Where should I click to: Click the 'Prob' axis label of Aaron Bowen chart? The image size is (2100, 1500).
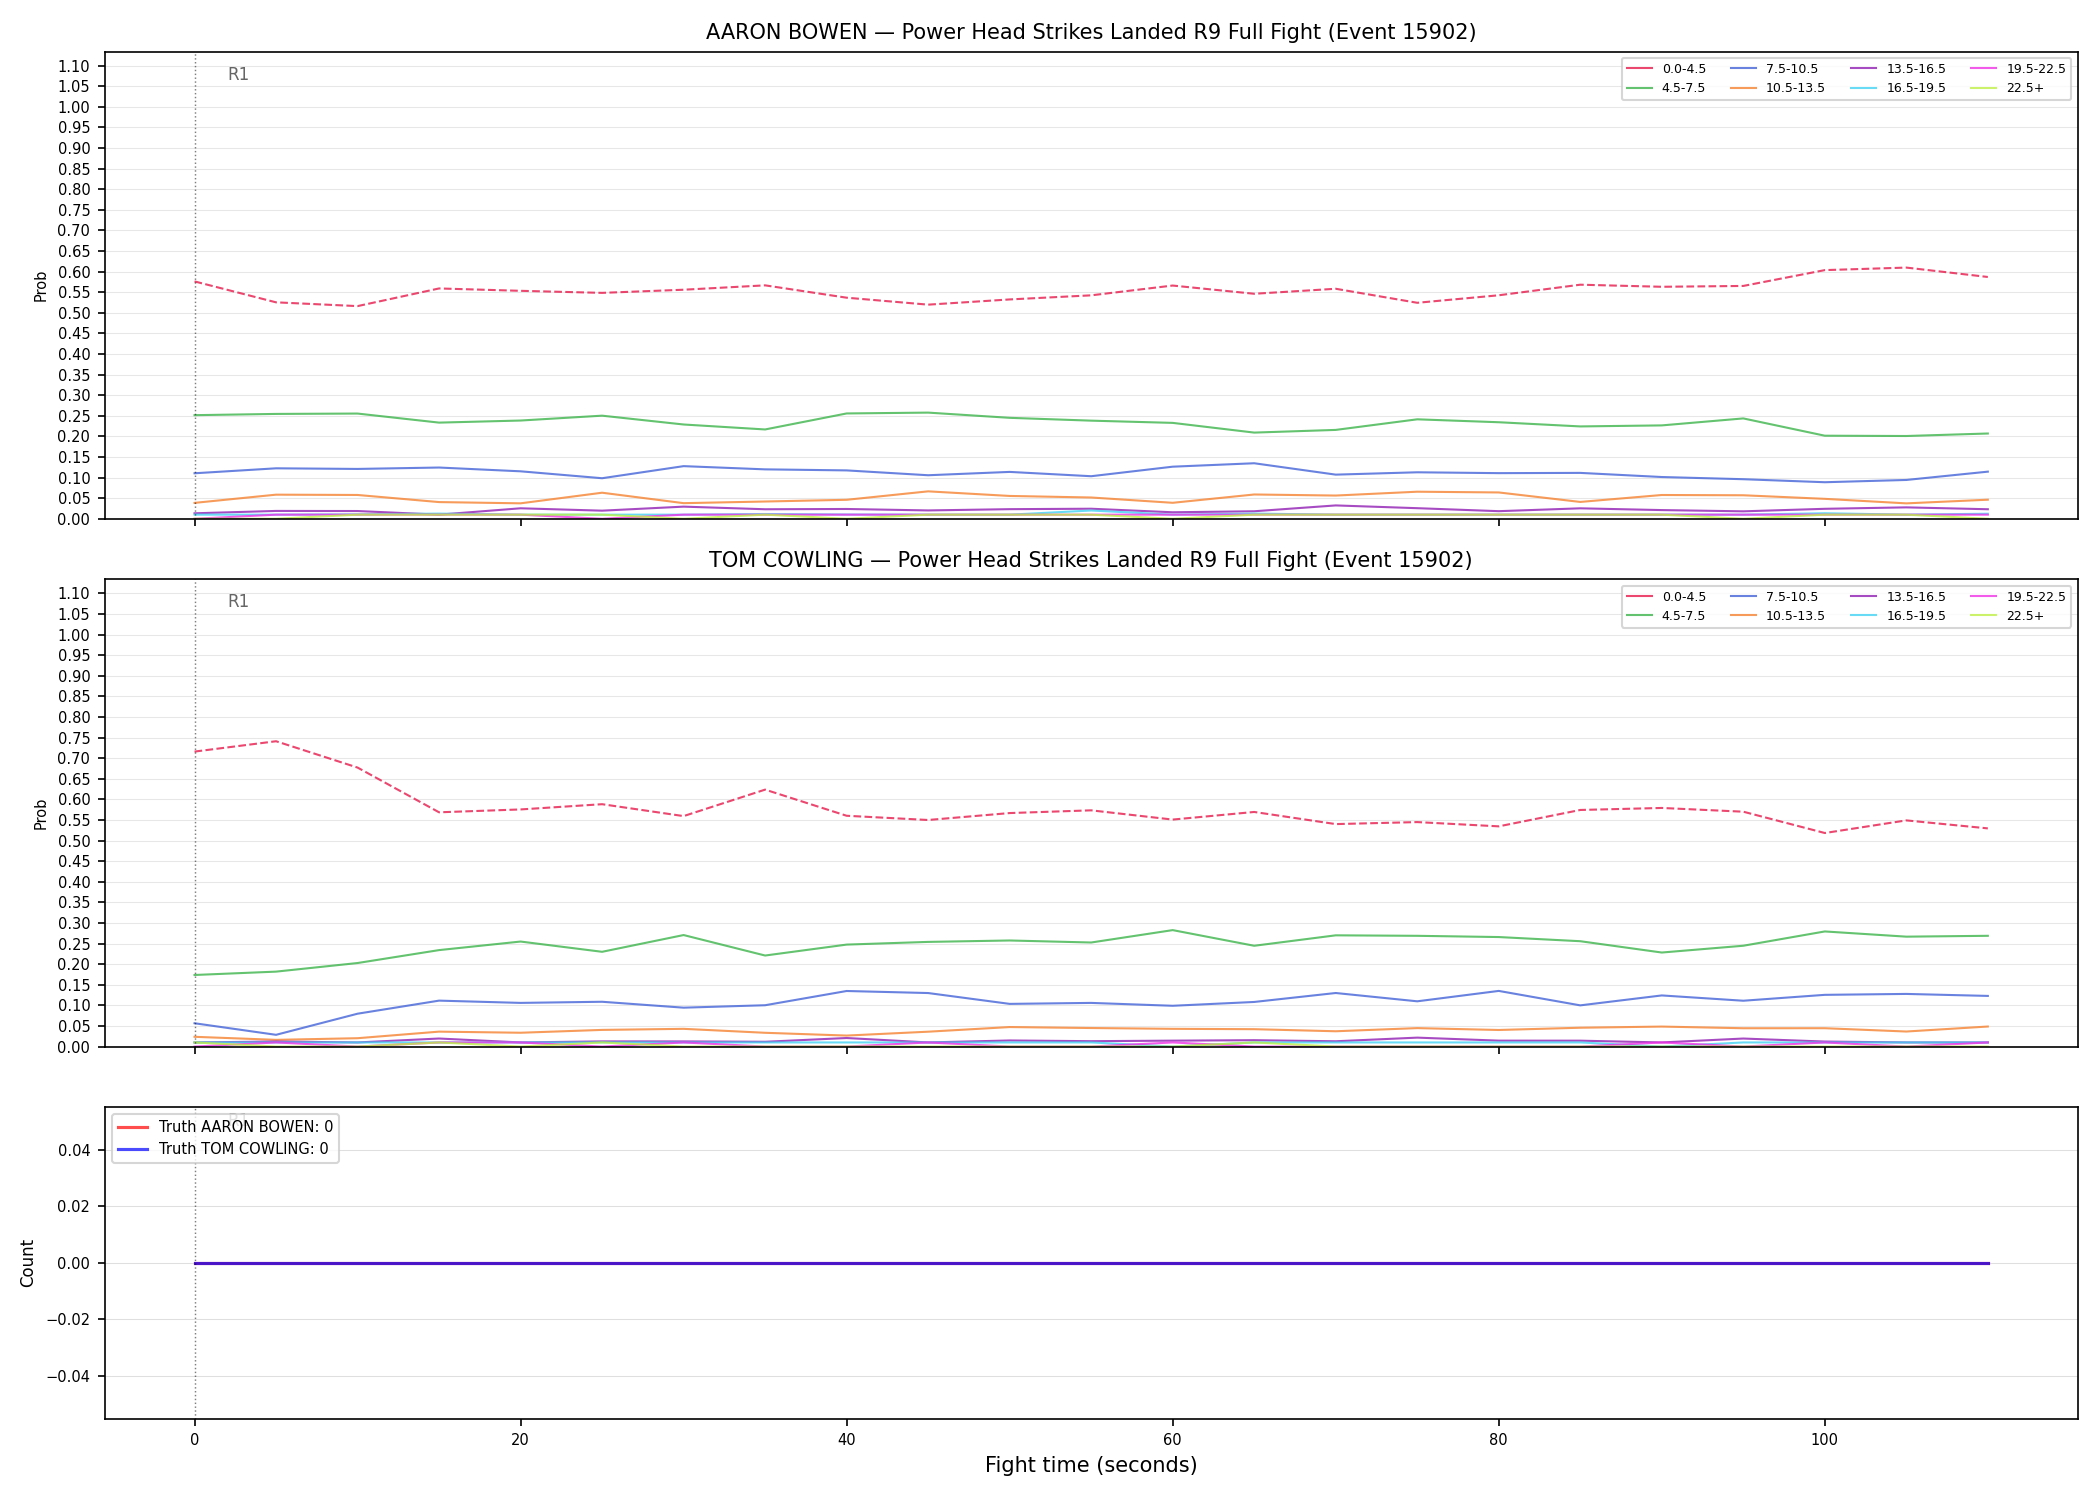41,286
